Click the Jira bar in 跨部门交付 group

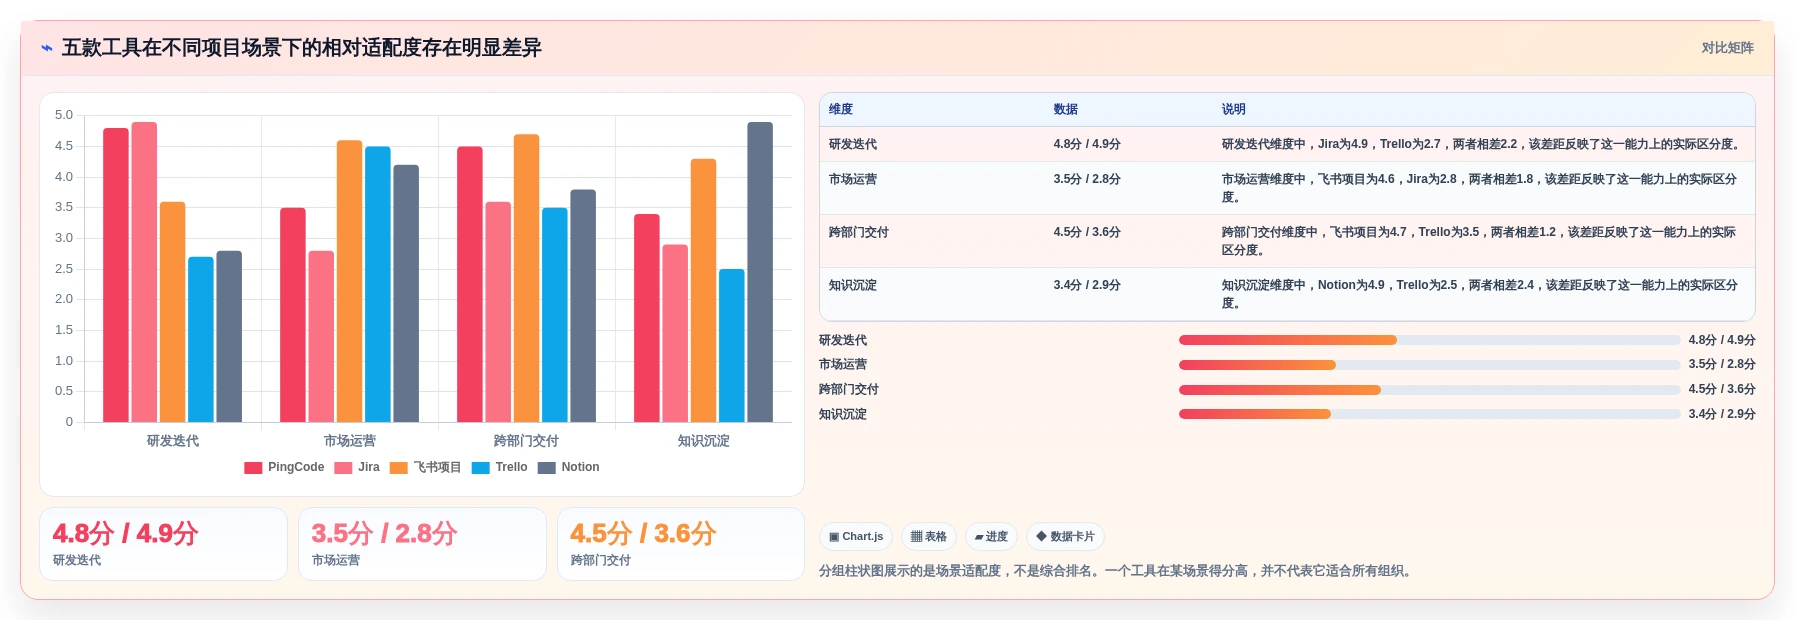click(x=498, y=312)
